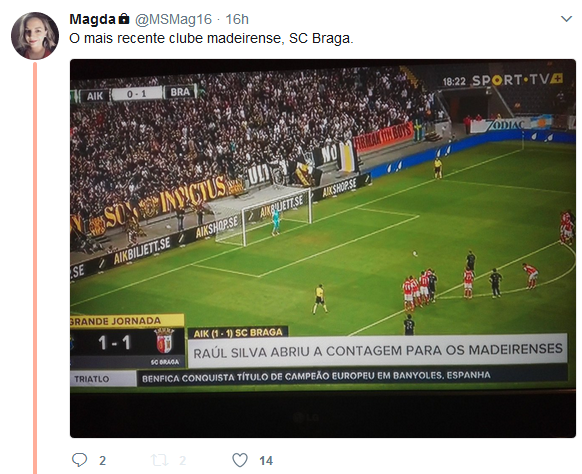Click the padlock icon beside Magda
This screenshot has height=474, width=582.
pyautogui.click(x=124, y=19)
